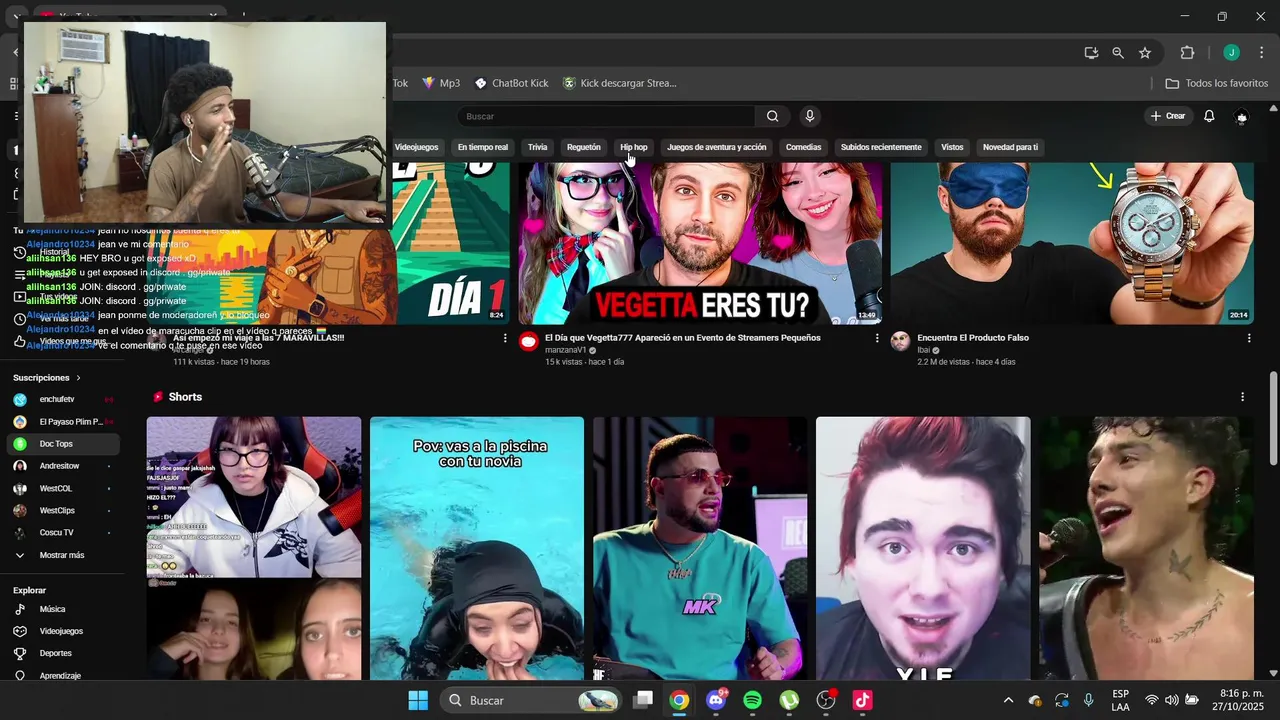This screenshot has width=1280, height=720.
Task: Open the YouTube account avatar menu
Action: (1242, 116)
